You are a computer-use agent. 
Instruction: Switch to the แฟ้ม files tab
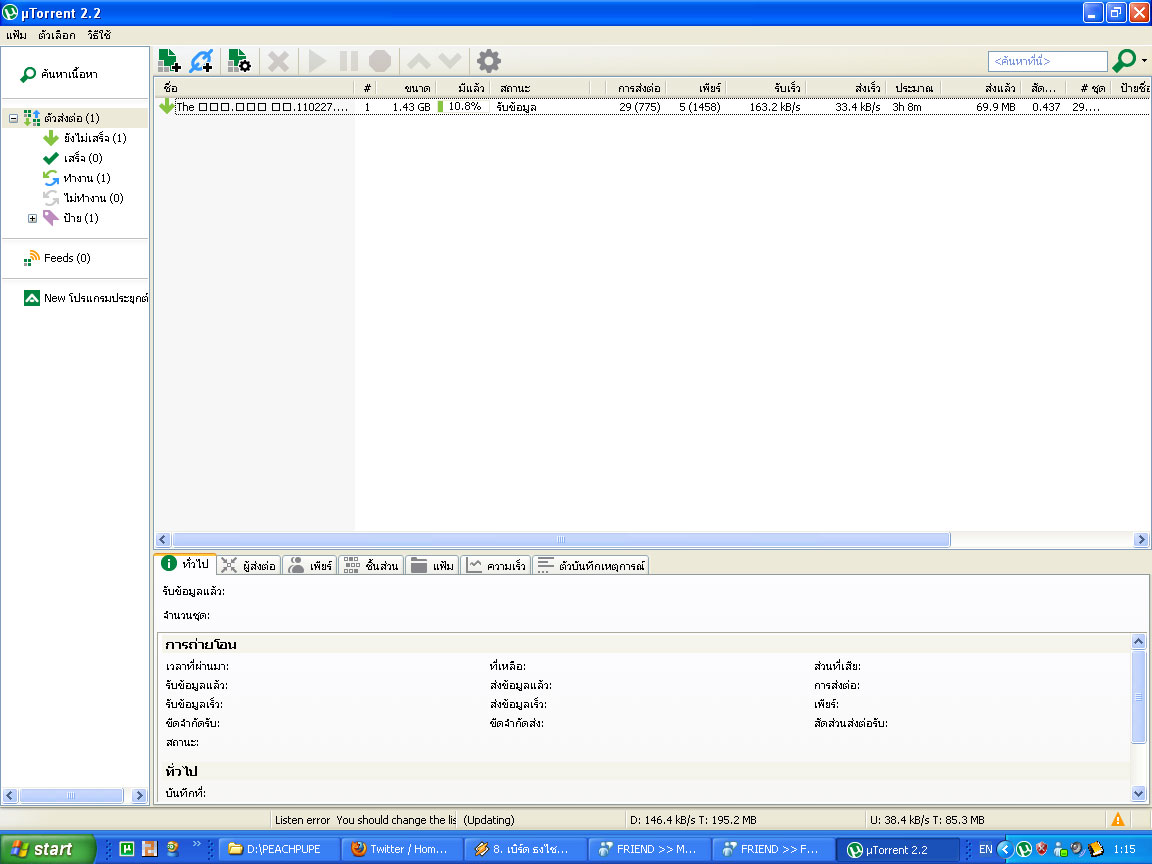click(x=432, y=566)
